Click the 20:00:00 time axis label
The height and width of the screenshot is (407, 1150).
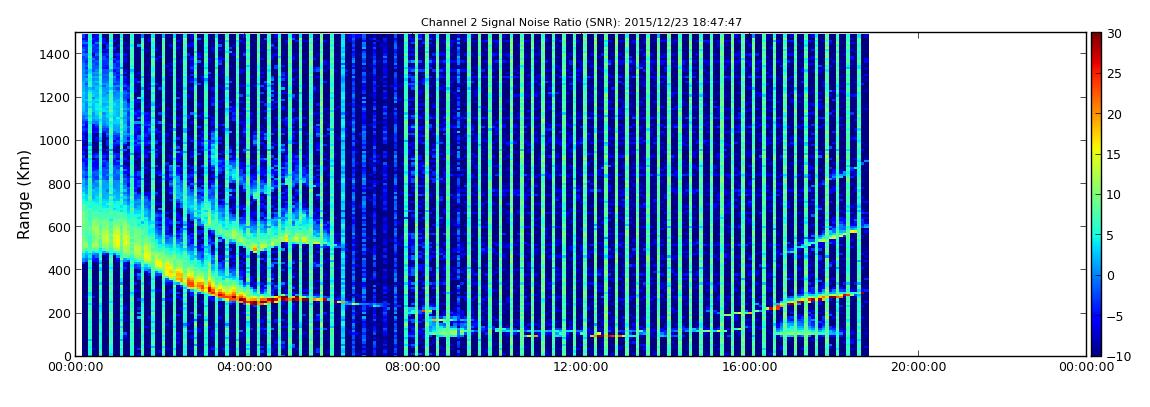pos(918,367)
